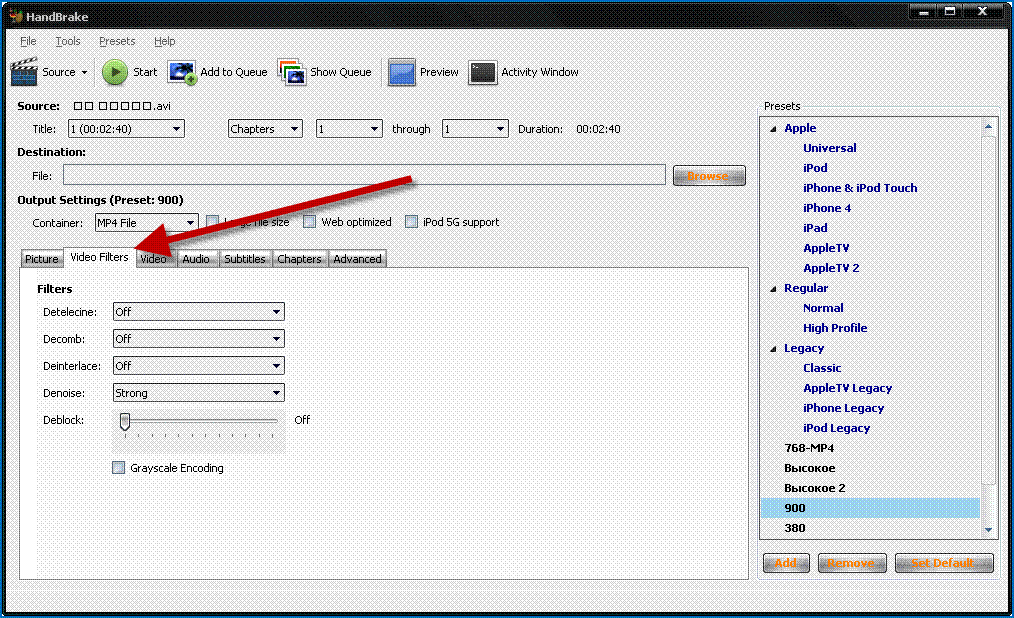Open the end chapter dropdown after through

[x=475, y=129]
